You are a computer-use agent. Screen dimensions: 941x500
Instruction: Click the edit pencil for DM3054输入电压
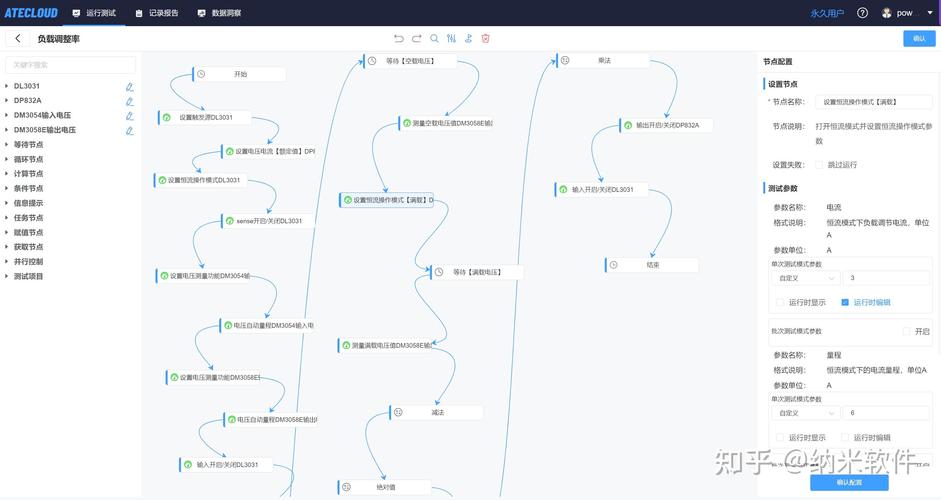[130, 116]
